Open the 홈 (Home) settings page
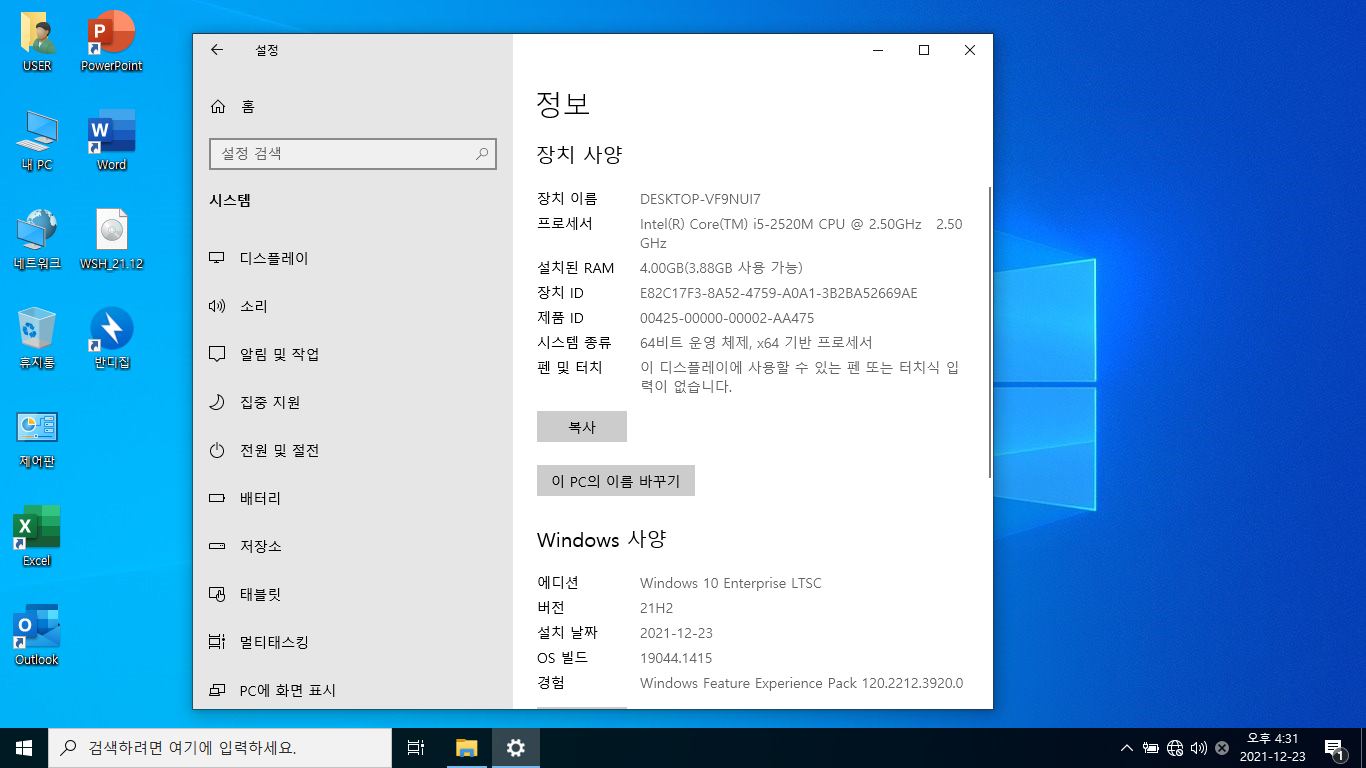Viewport: 1366px width, 768px height. pyautogui.click(x=352, y=106)
